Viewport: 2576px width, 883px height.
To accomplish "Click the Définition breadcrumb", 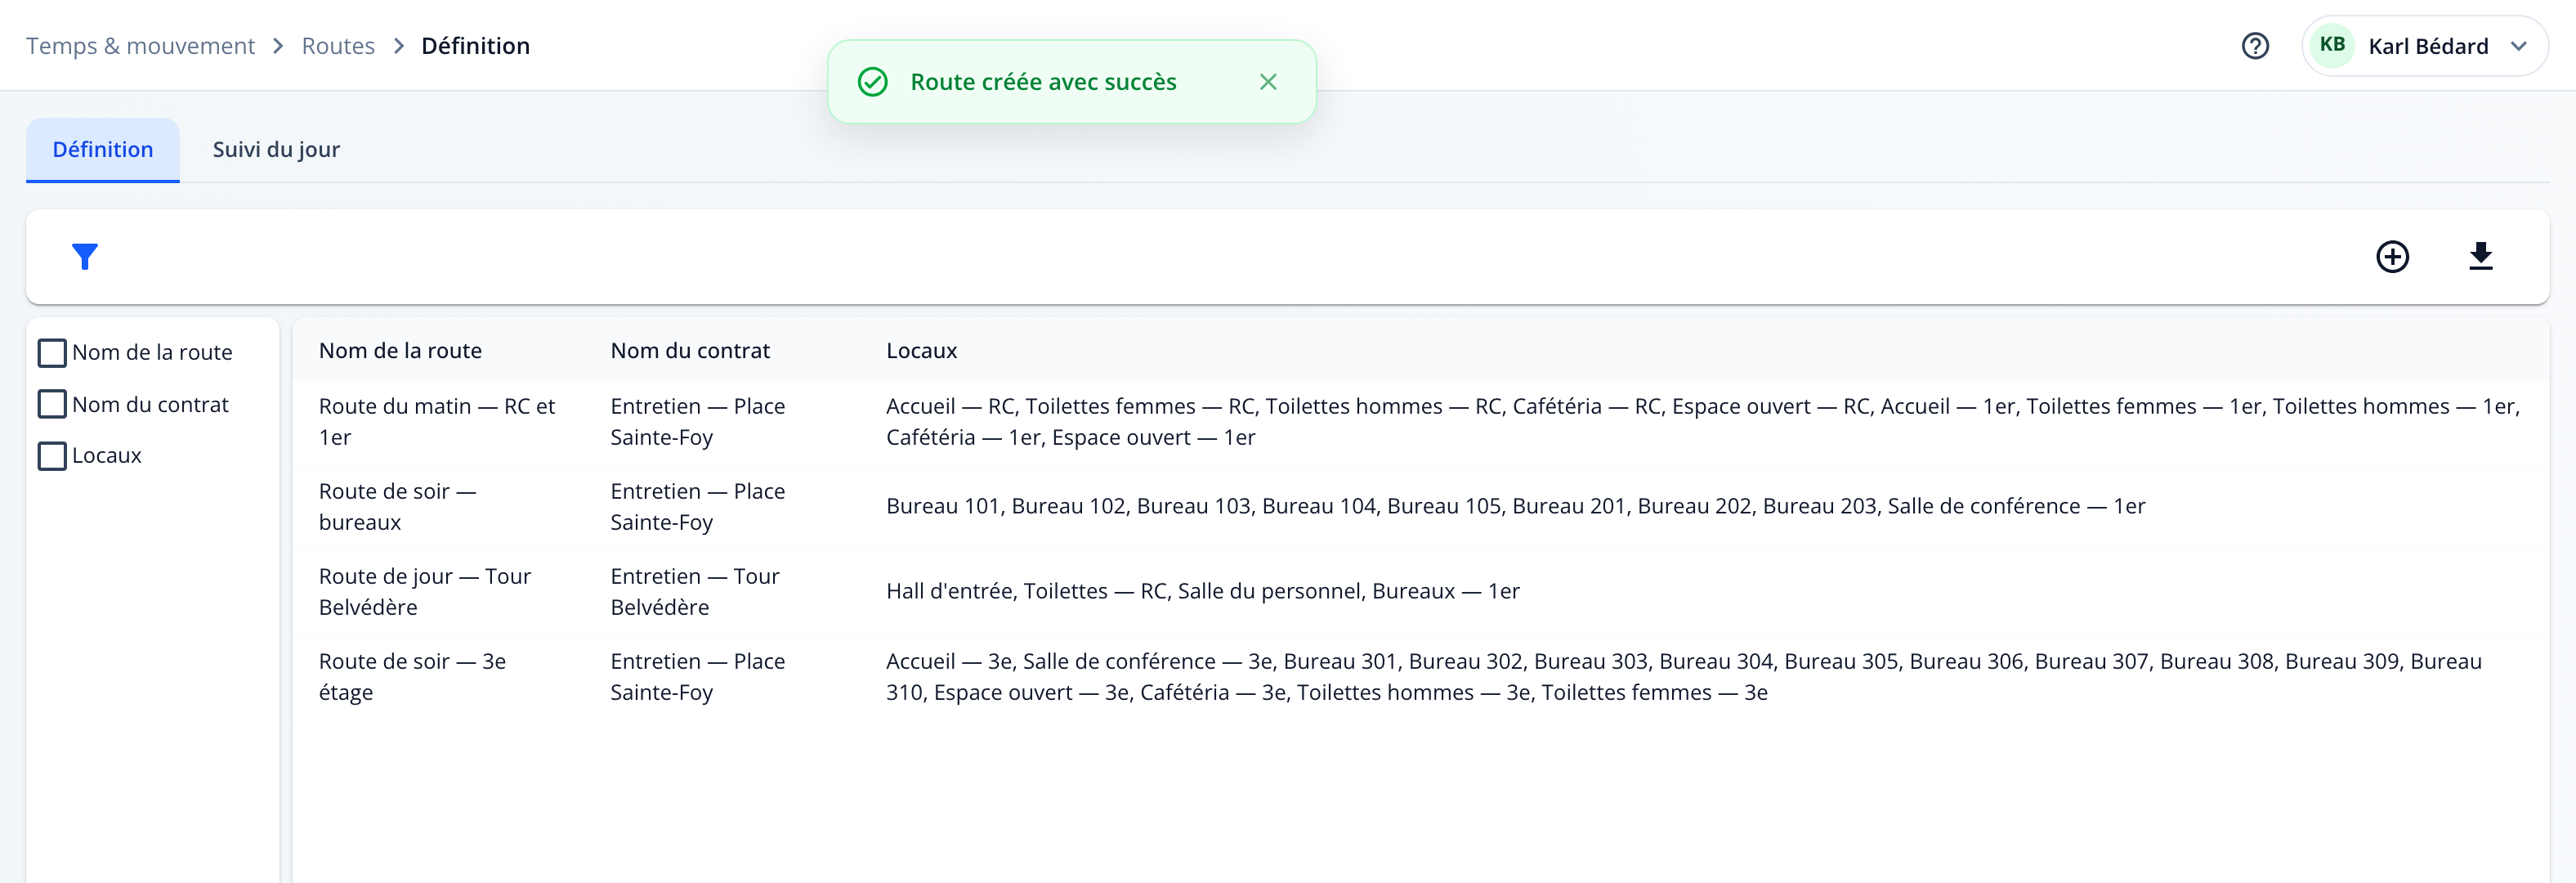I will pos(475,46).
